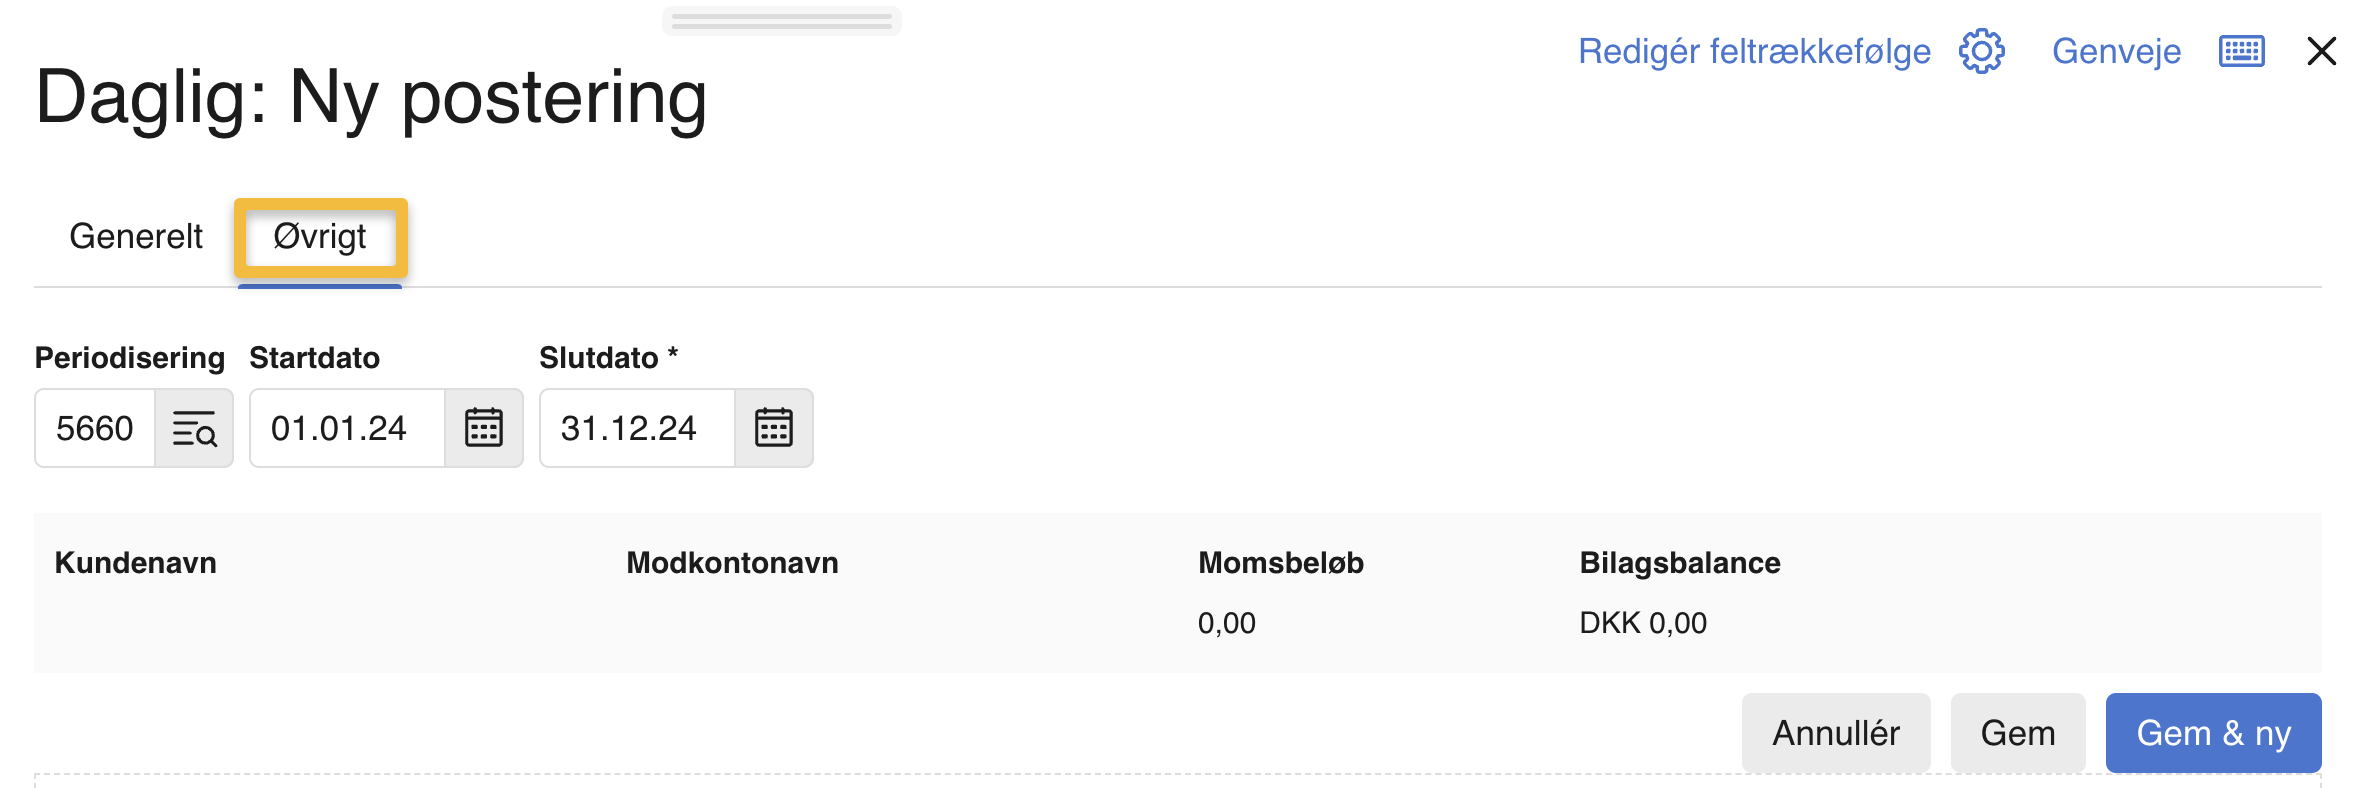Close the Ny postering dialog
2372x788 pixels.
coord(2321,51)
